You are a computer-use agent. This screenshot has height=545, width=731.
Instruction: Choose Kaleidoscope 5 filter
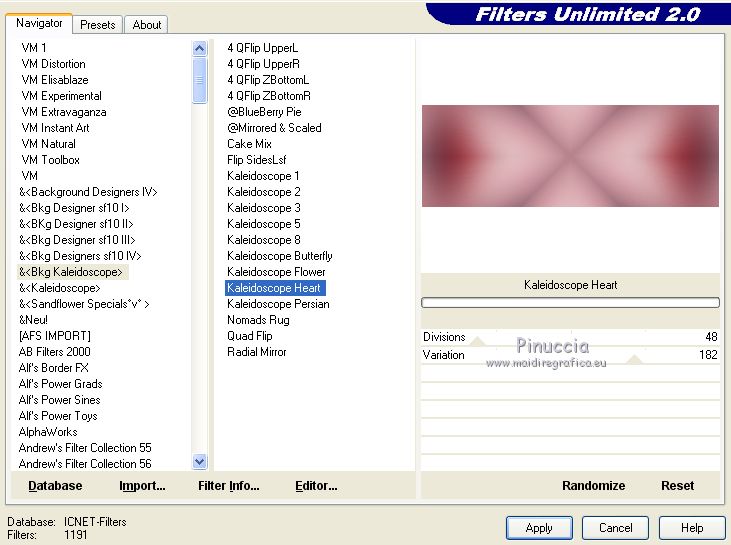click(264, 224)
